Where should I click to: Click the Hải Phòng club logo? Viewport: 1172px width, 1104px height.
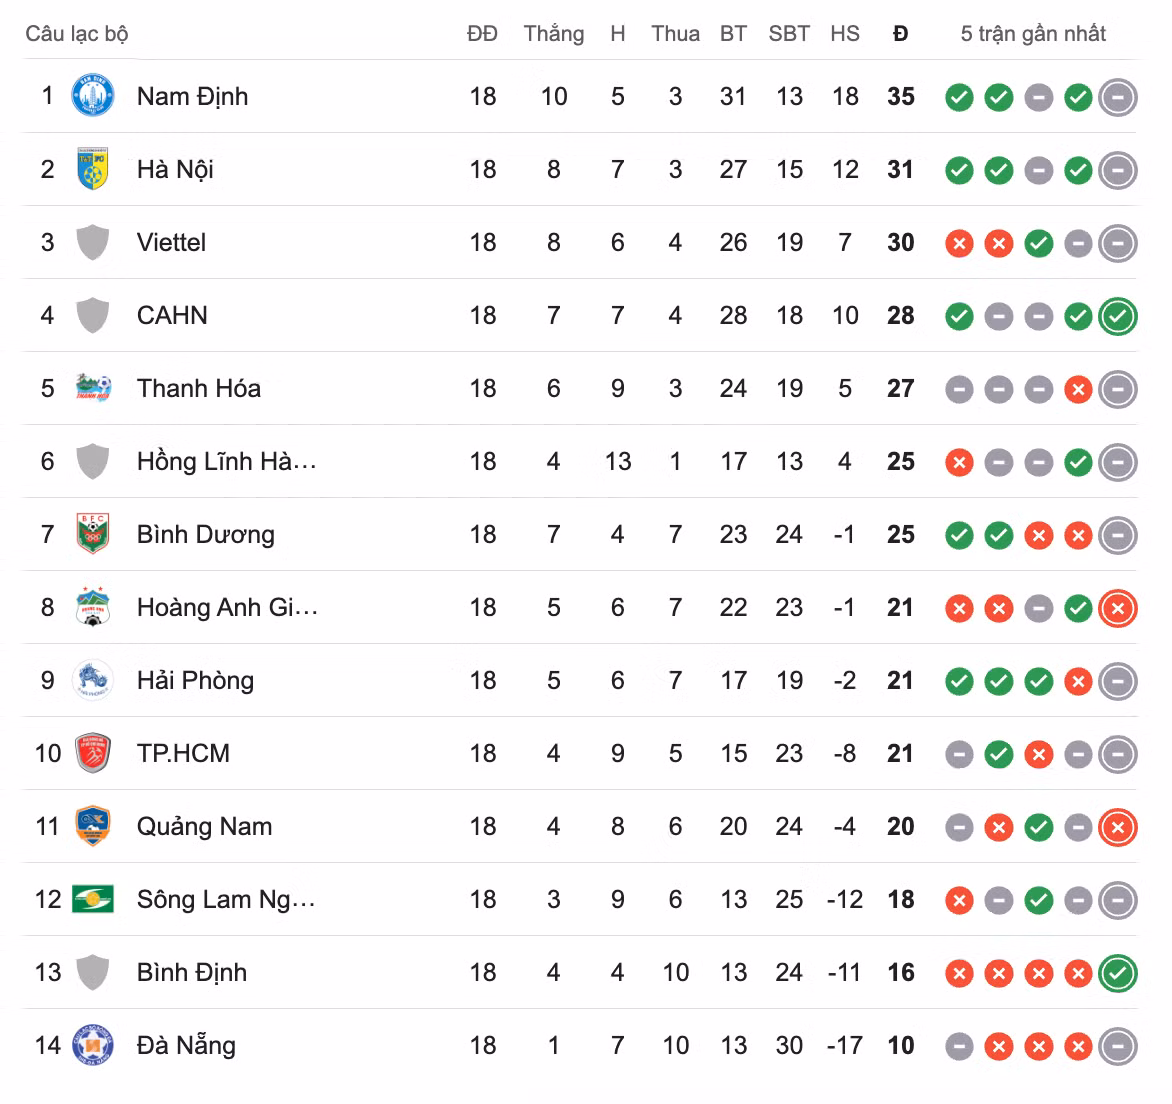93,679
